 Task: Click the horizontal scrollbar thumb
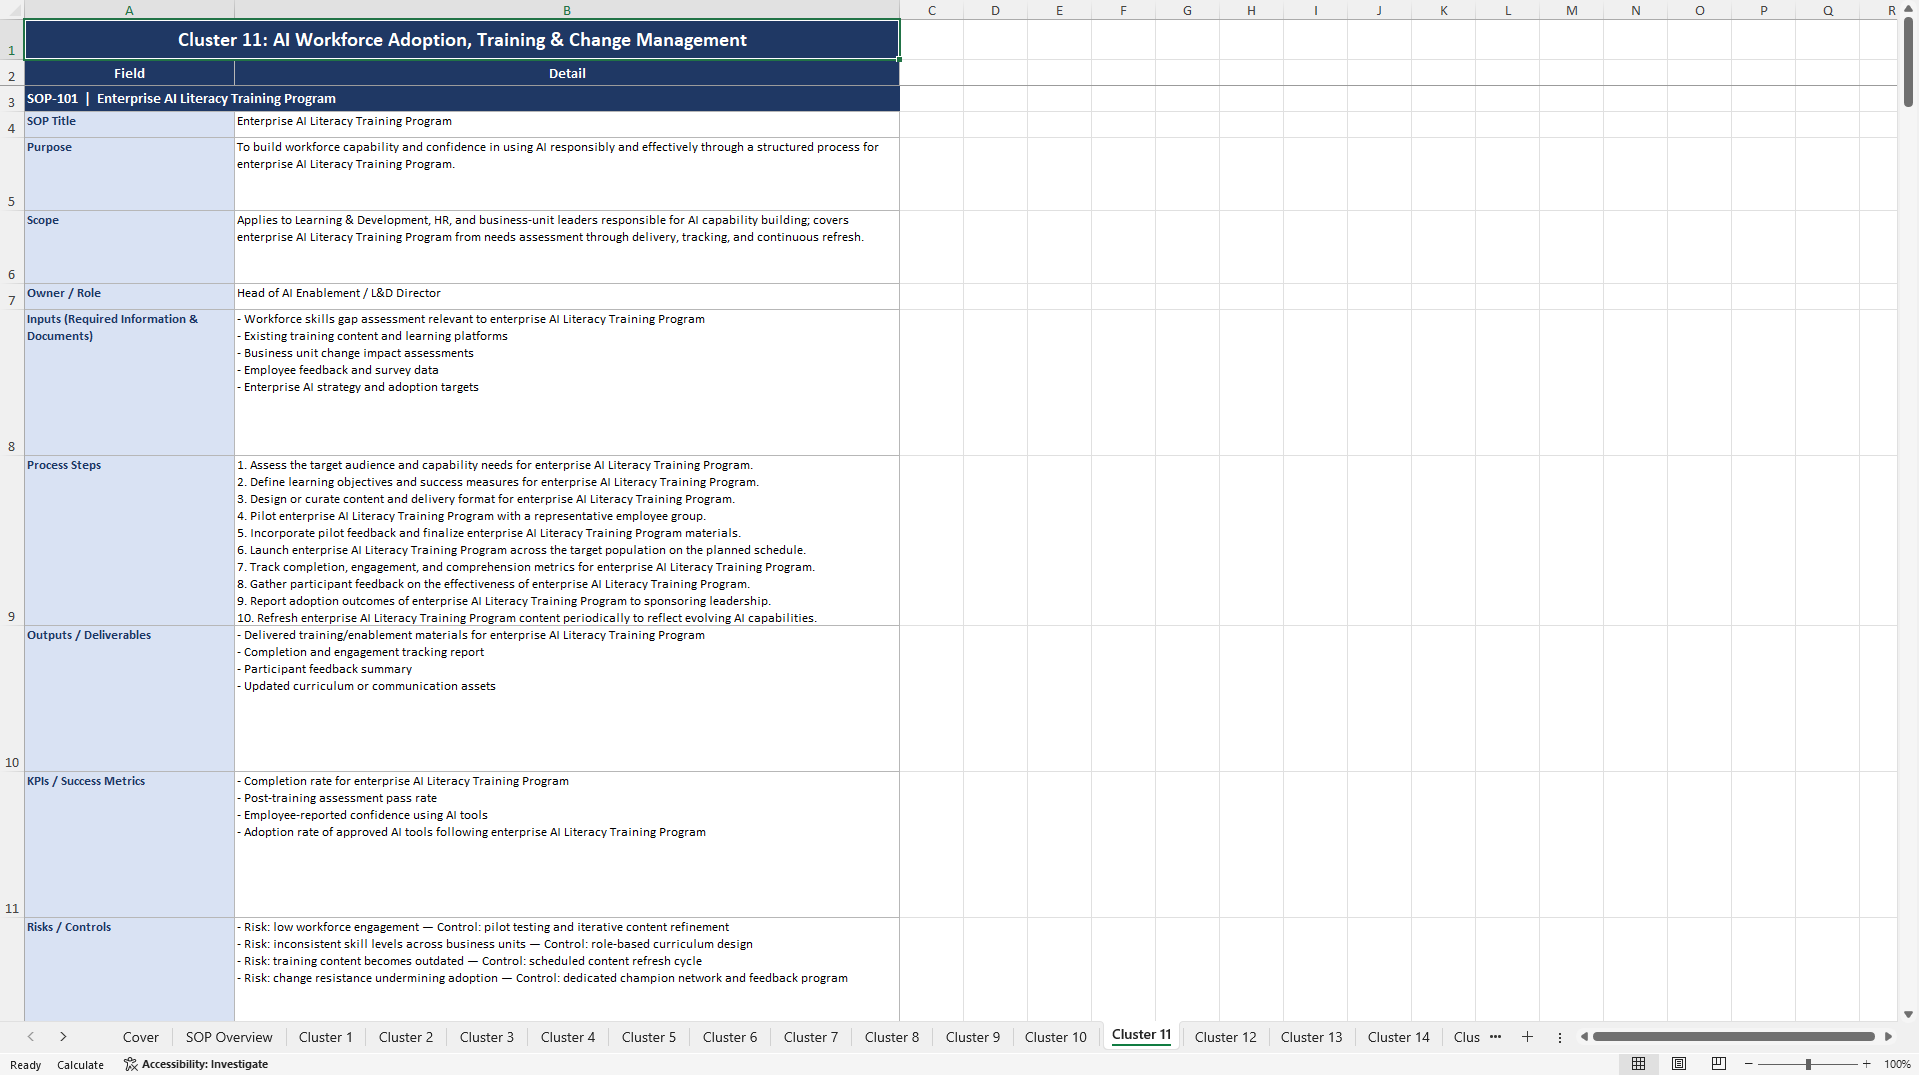pyautogui.click(x=1733, y=1037)
